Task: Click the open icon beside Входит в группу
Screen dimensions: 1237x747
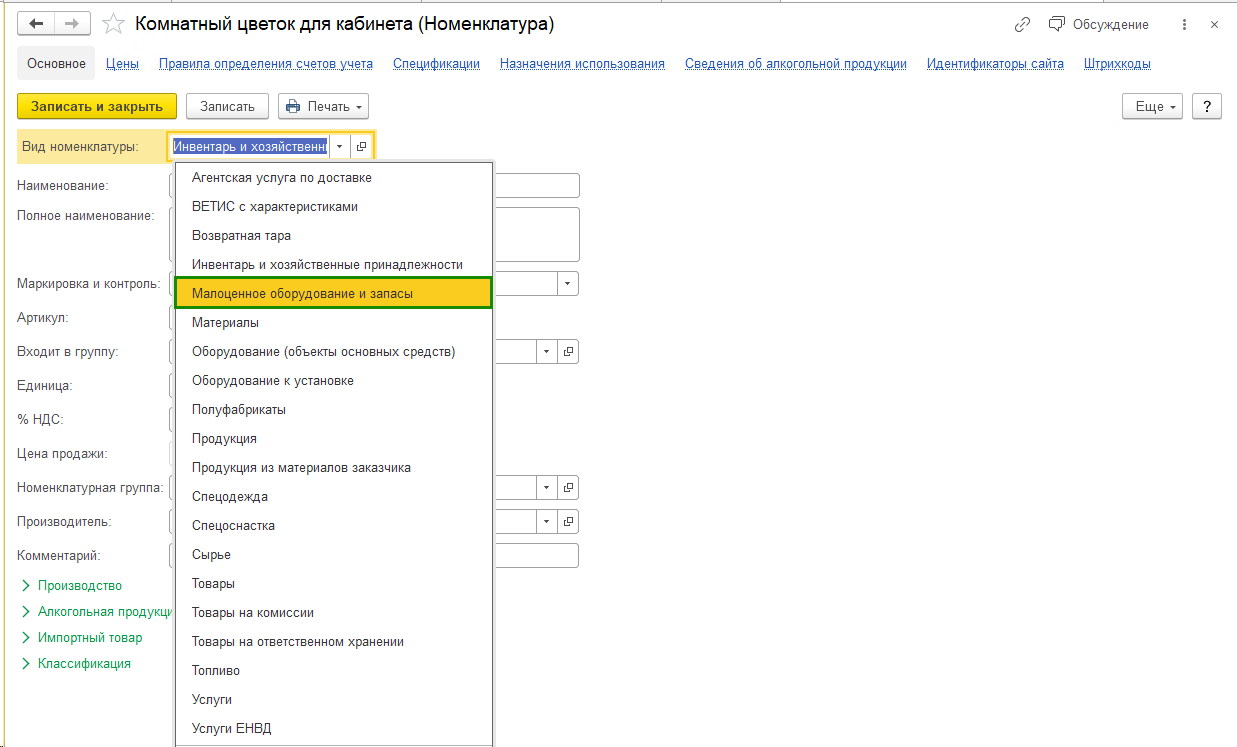Action: 569,352
